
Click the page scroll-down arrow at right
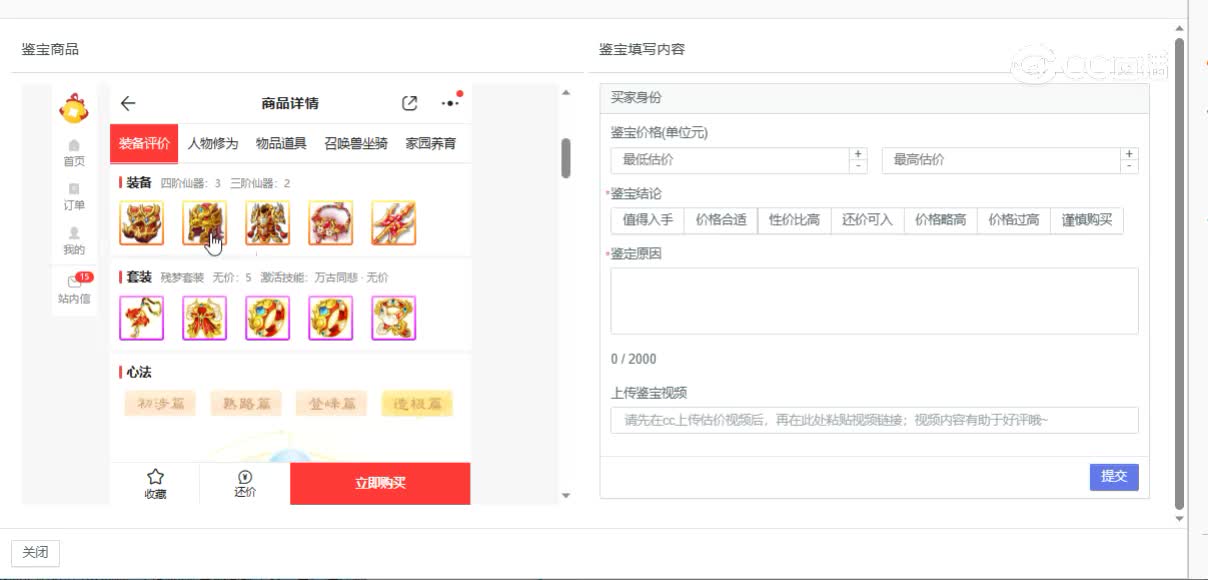(1180, 518)
